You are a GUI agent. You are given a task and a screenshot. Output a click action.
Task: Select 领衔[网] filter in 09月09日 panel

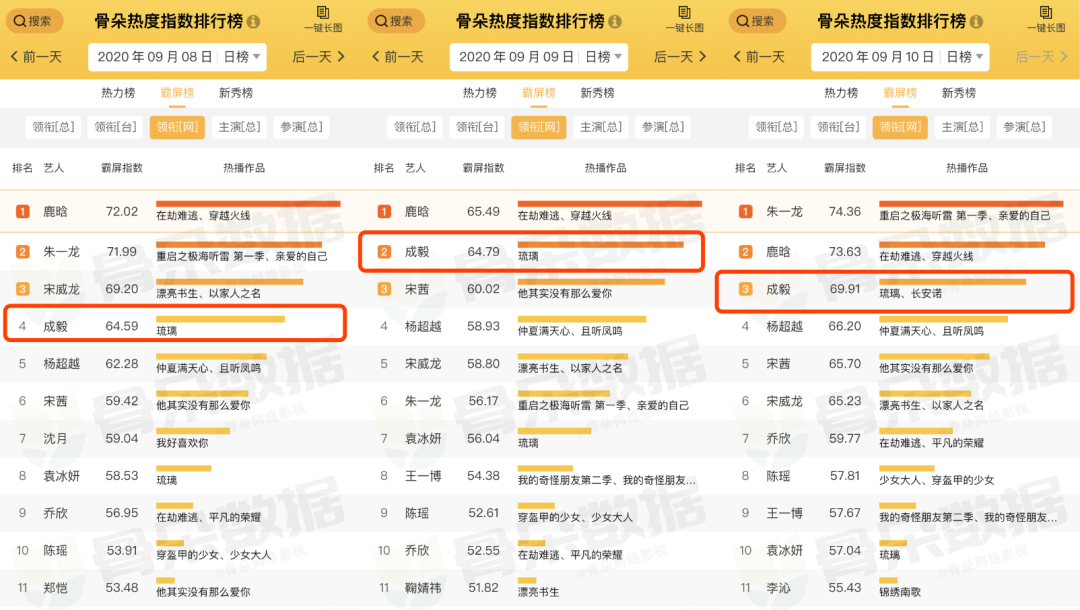(539, 127)
